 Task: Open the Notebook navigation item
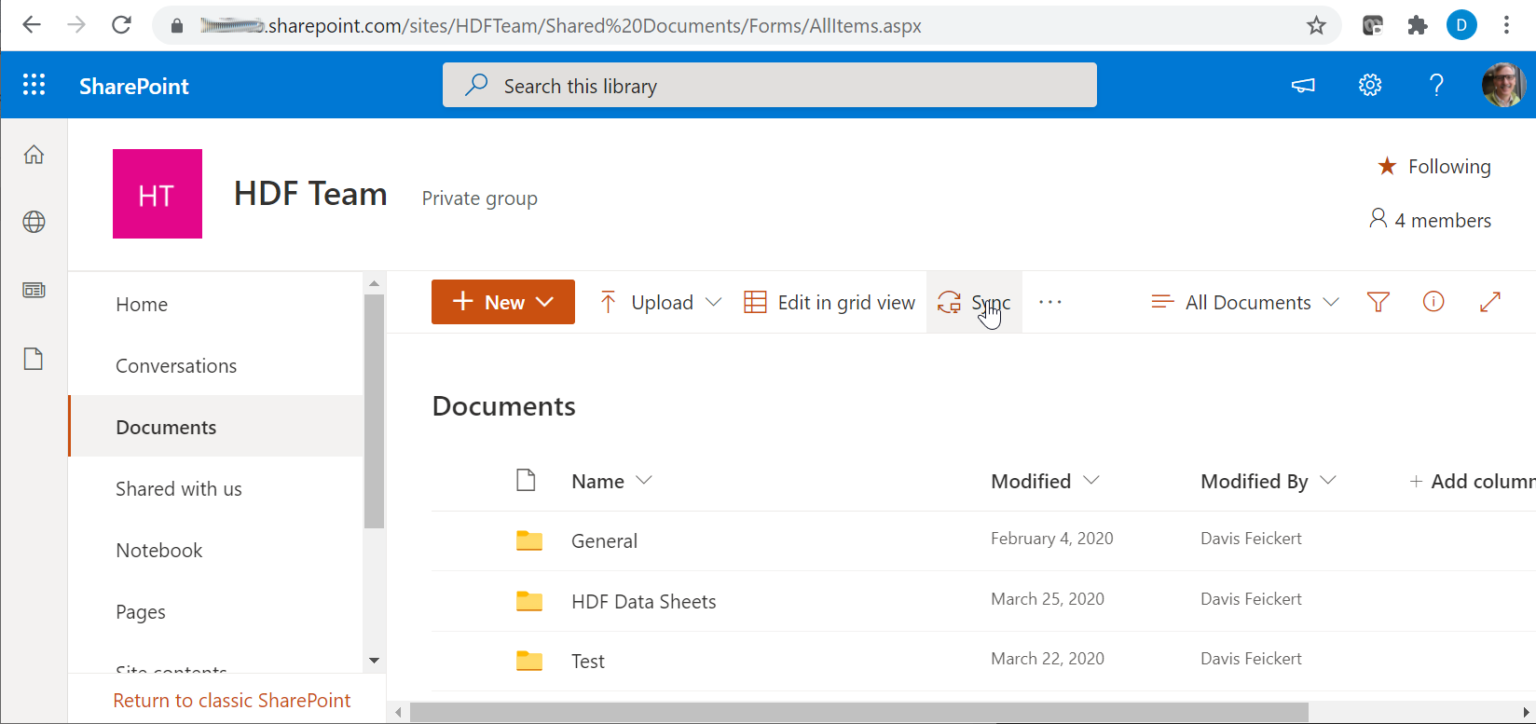(158, 549)
